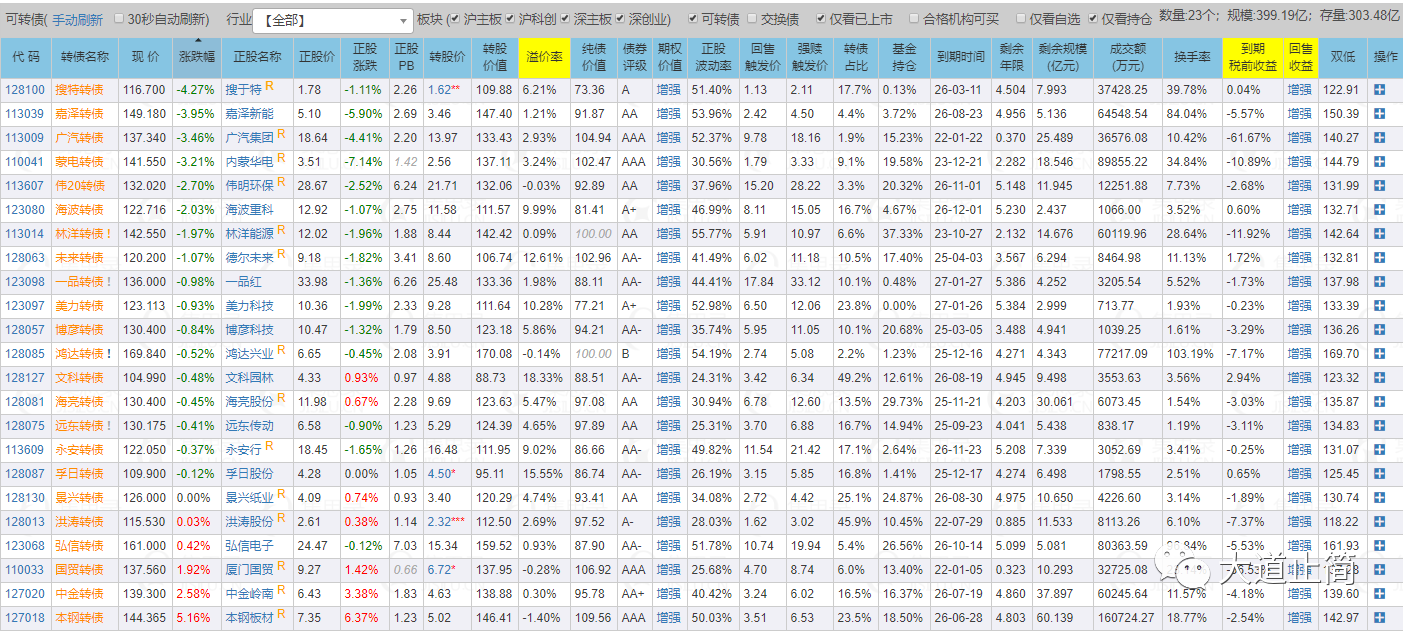
Task: Click the plus icon in 中金转债 row
Action: pyautogui.click(x=1380, y=594)
